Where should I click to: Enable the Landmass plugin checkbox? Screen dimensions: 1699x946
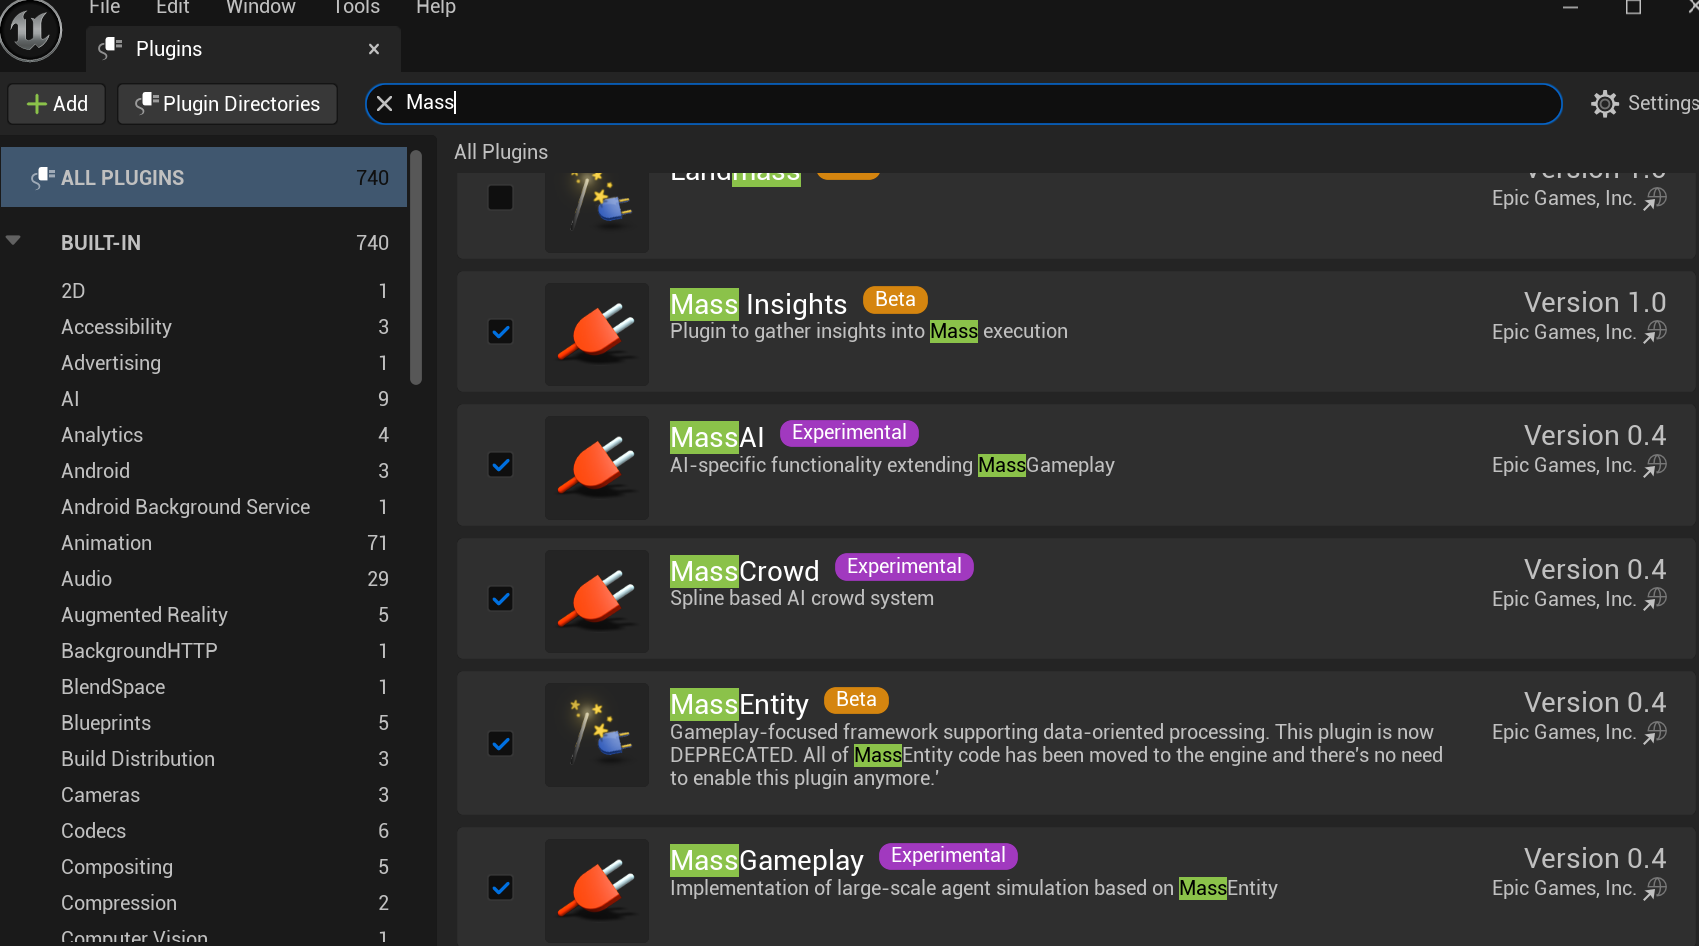pyautogui.click(x=501, y=198)
